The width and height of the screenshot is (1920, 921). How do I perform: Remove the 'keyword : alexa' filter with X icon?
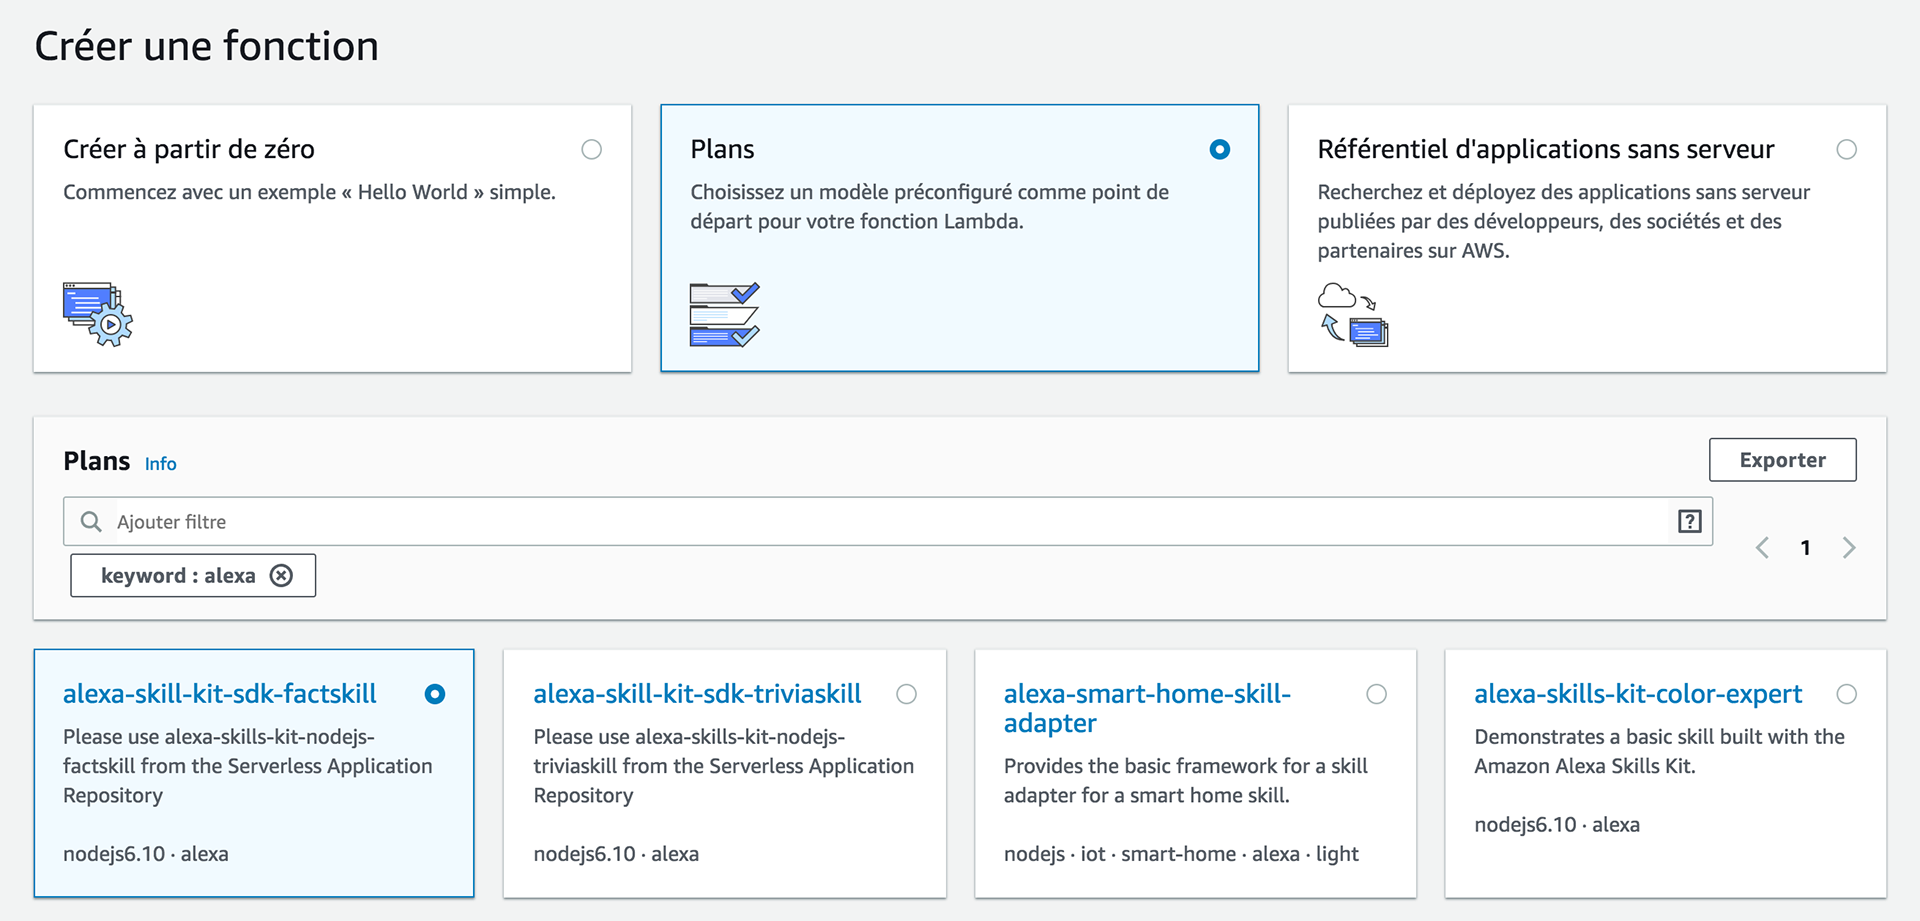(x=282, y=576)
